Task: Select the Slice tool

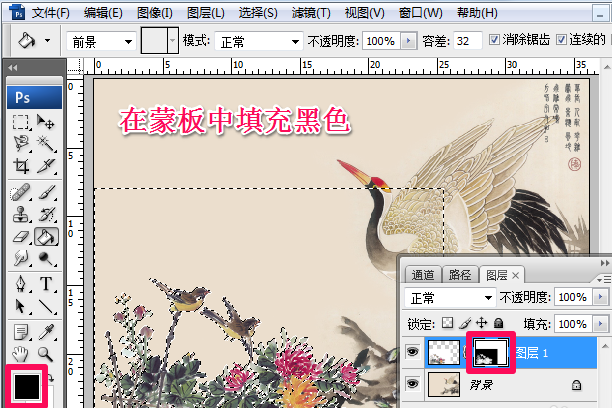Action: pos(46,166)
